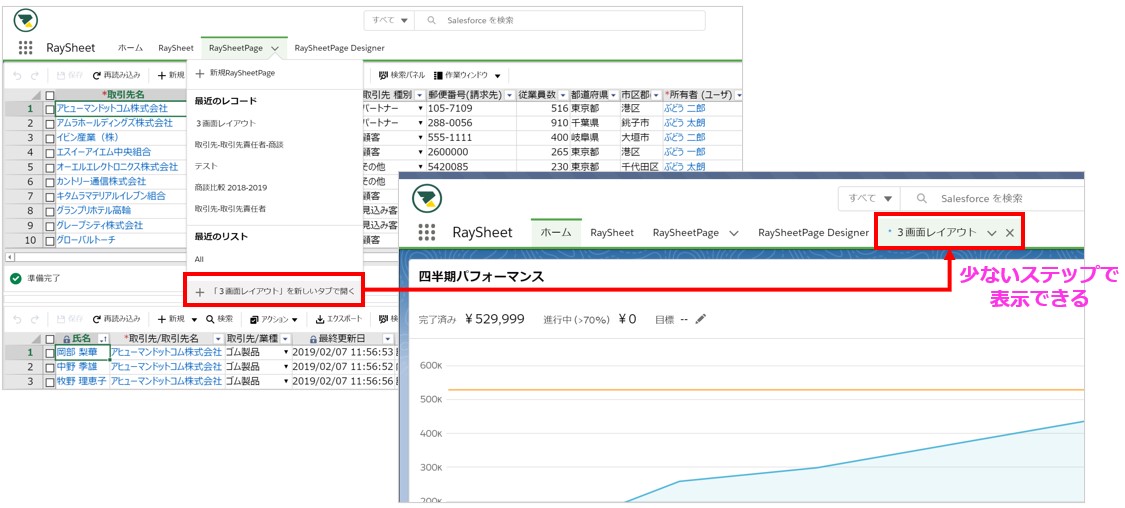
Task: Open 新規 dropdown arrow in lower toolbar
Action: [x=194, y=319]
